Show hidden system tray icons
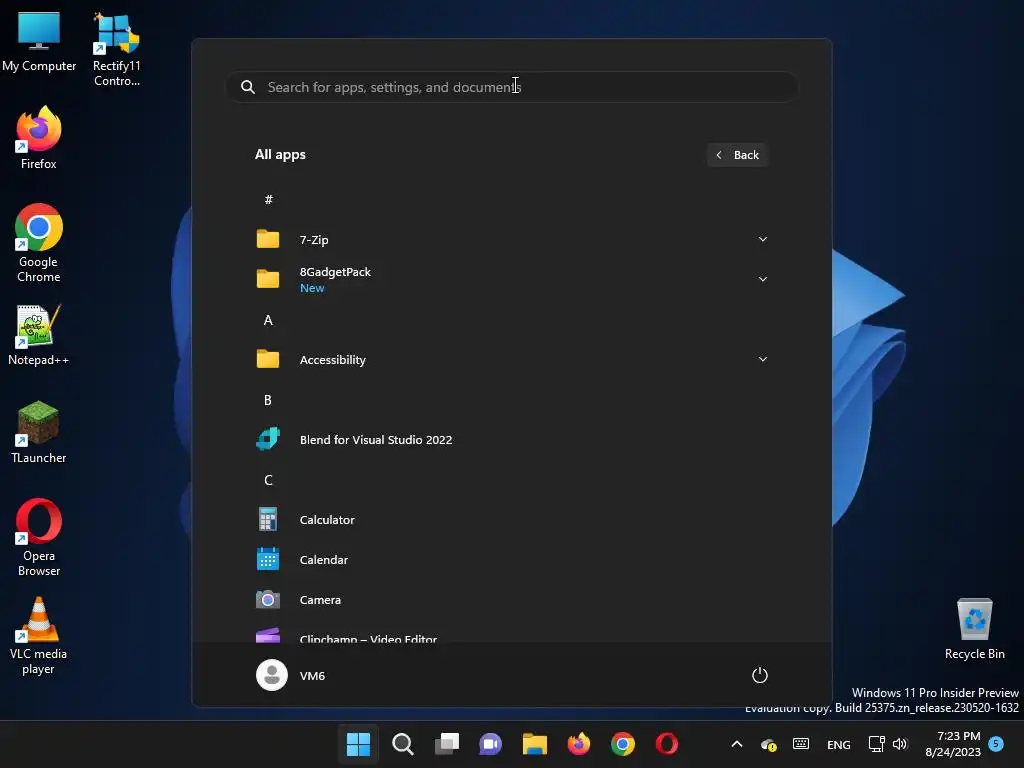 click(x=737, y=744)
